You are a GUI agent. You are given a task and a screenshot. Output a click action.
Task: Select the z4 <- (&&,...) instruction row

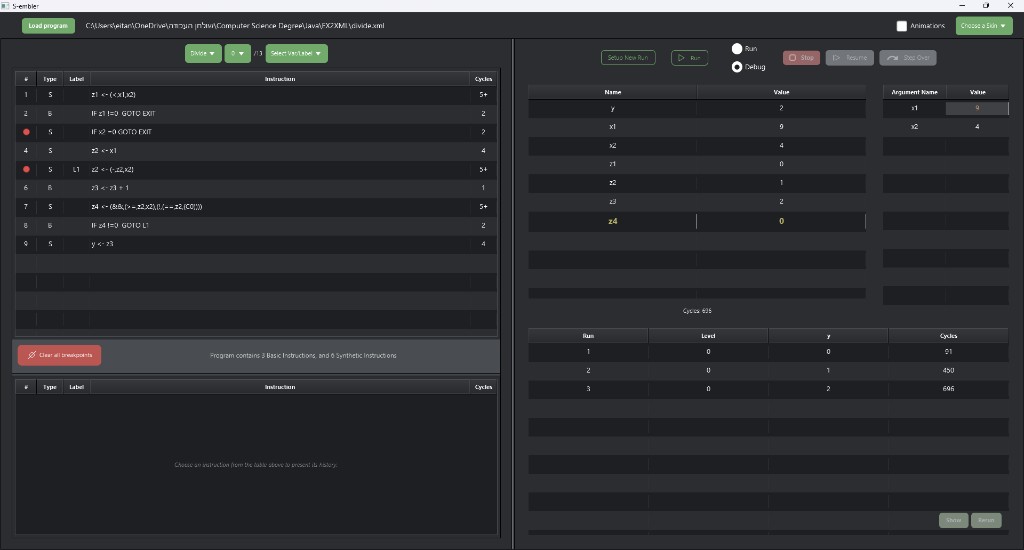[x=256, y=206]
